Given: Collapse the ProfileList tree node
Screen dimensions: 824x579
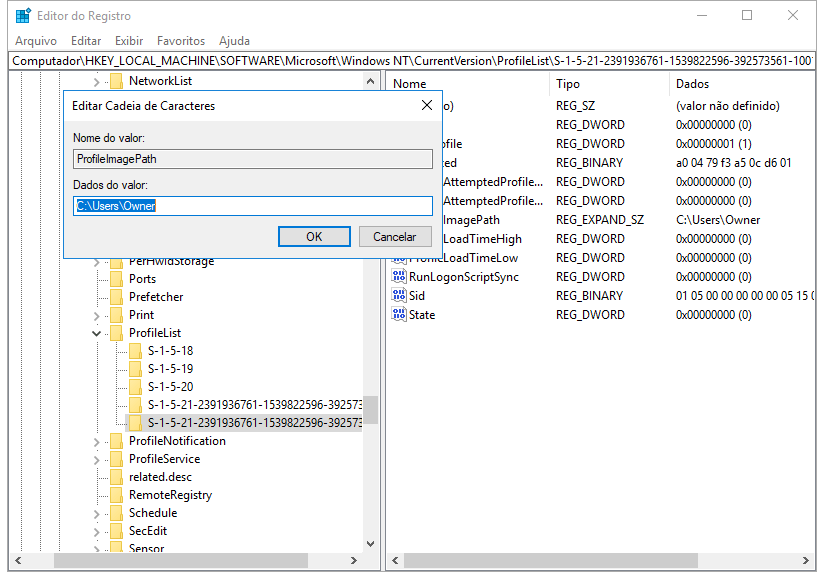Looking at the screenshot, I should coord(97,333).
